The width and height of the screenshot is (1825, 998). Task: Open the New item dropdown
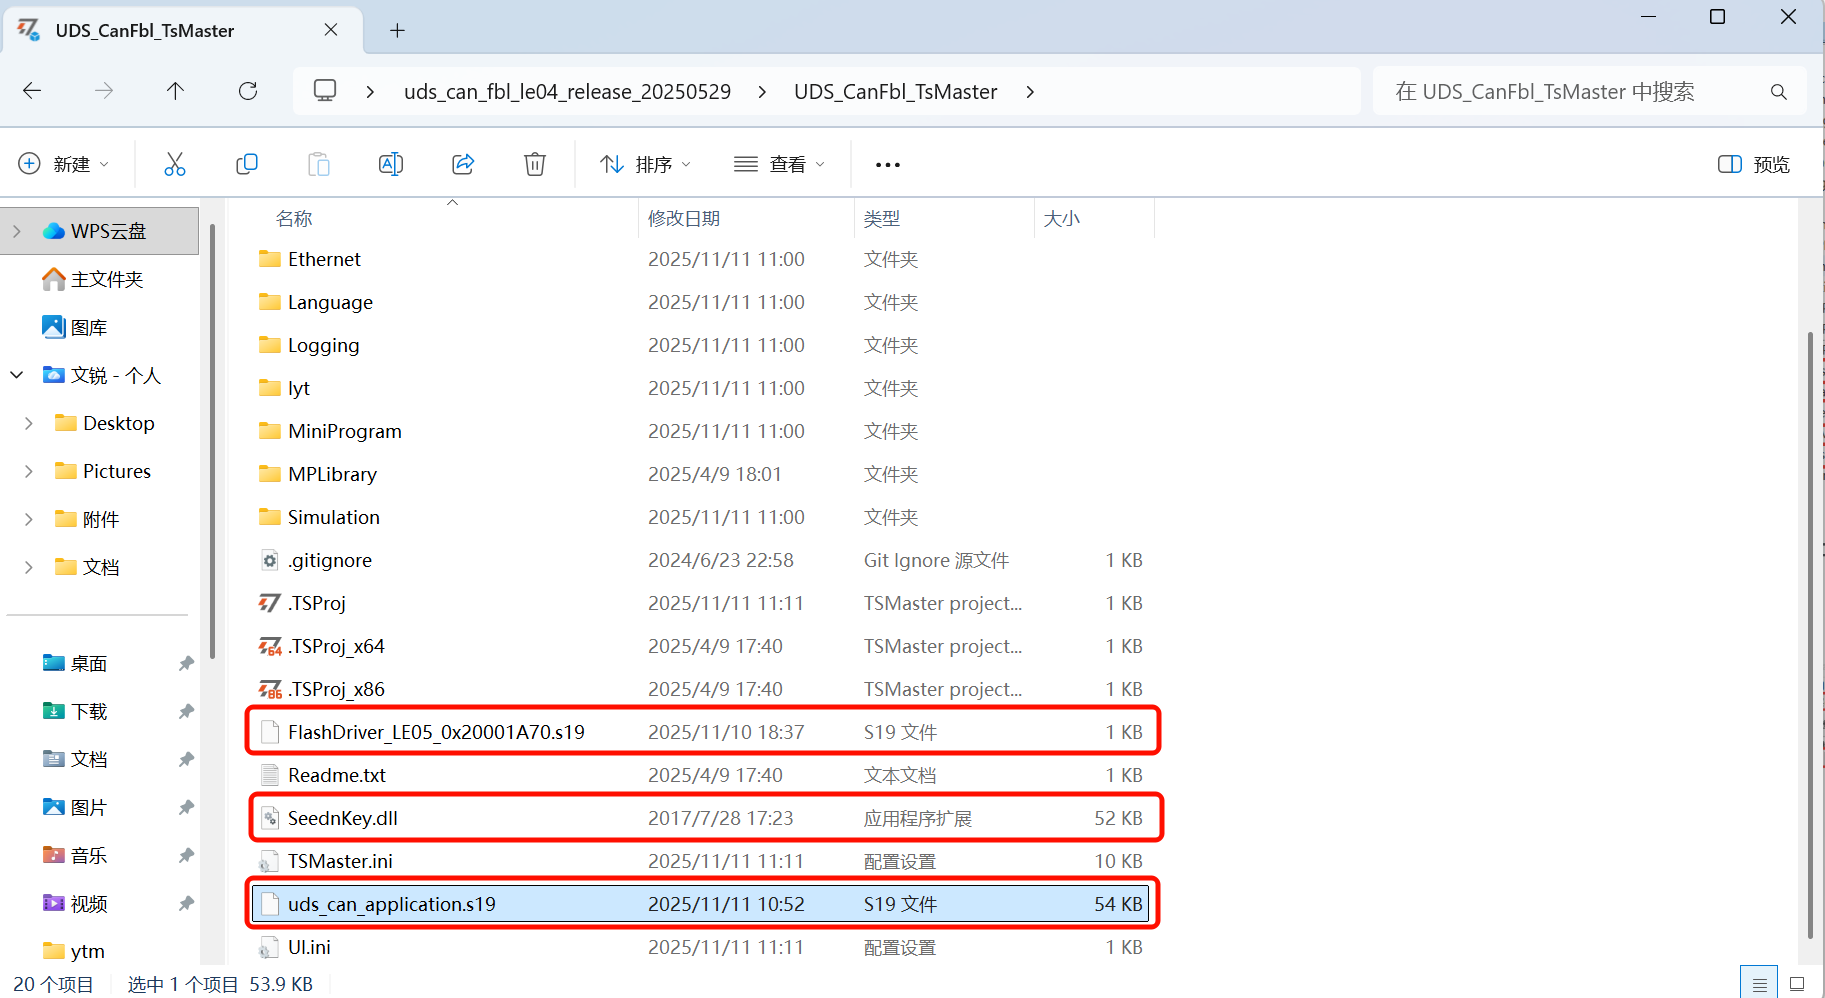64,164
